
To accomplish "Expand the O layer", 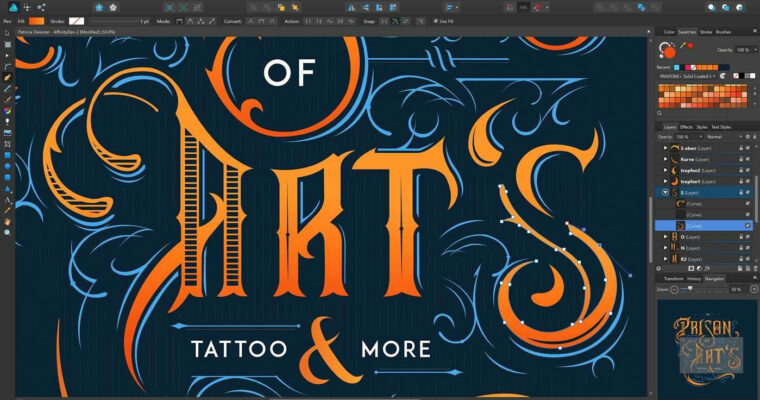I will [x=665, y=237].
